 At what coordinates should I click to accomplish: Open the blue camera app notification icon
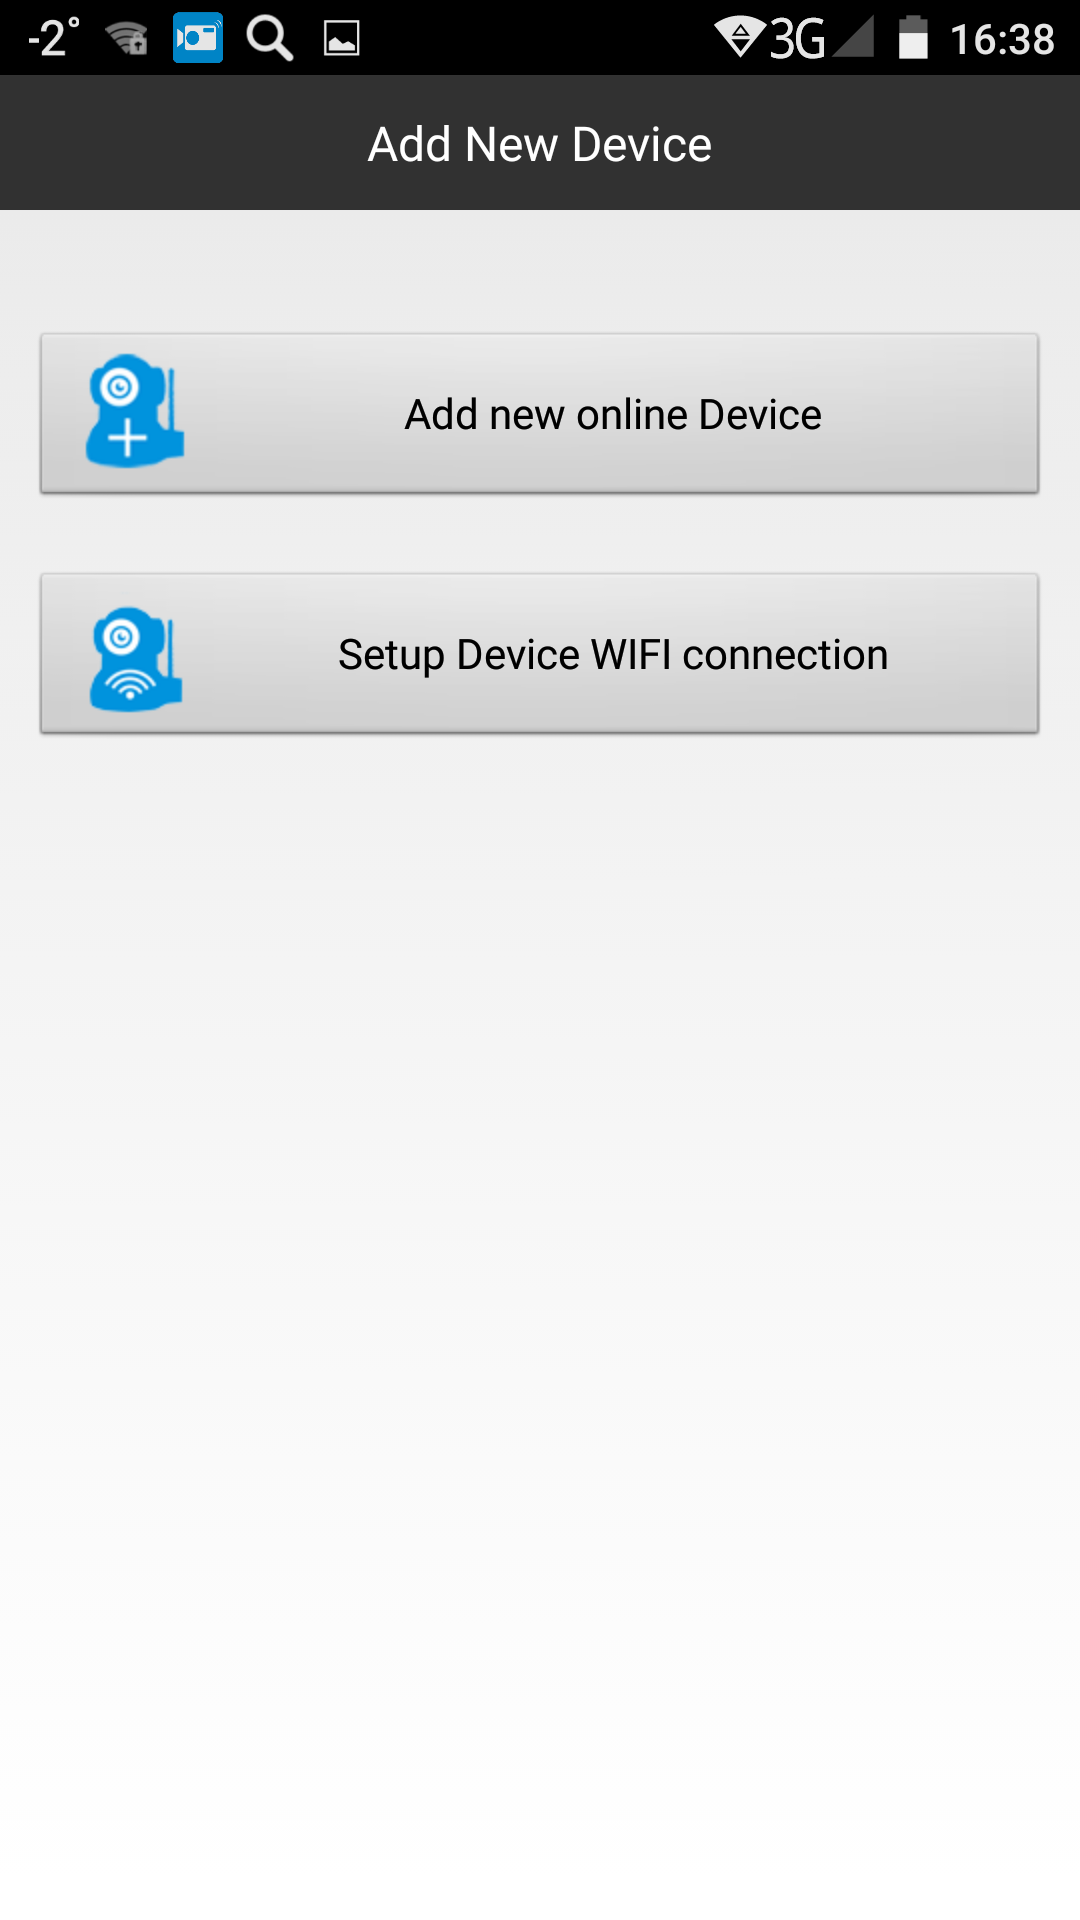(x=198, y=38)
